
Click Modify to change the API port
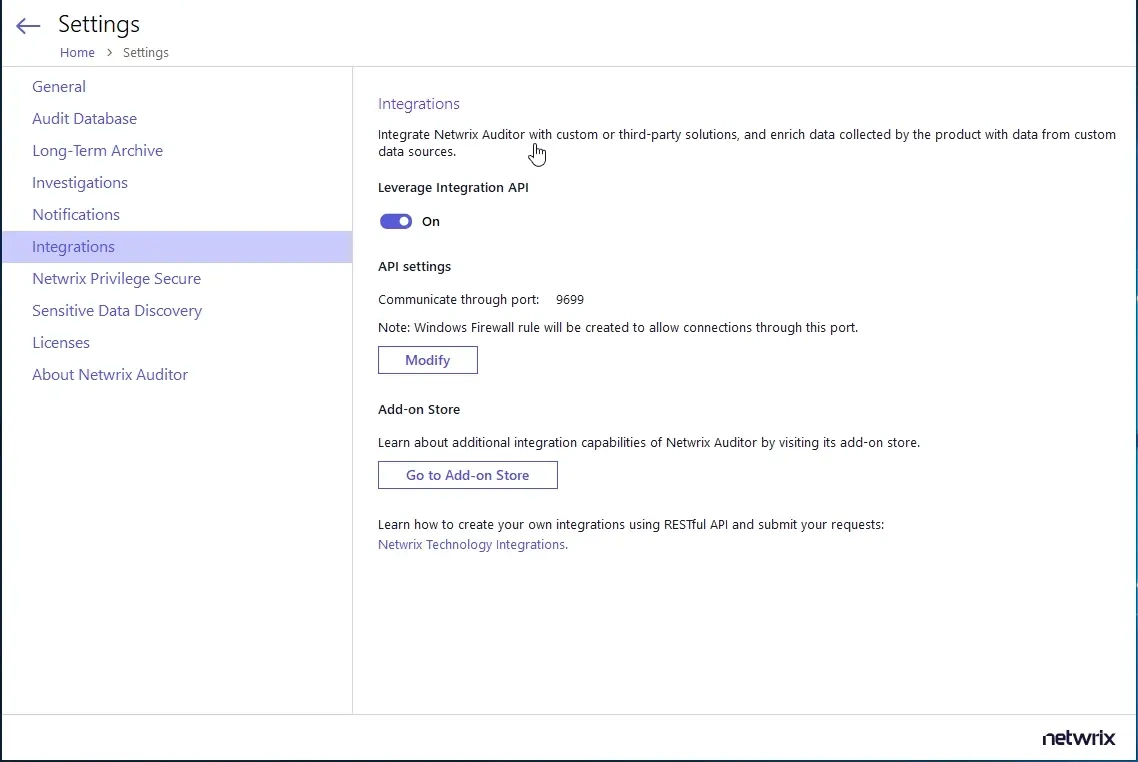point(427,359)
